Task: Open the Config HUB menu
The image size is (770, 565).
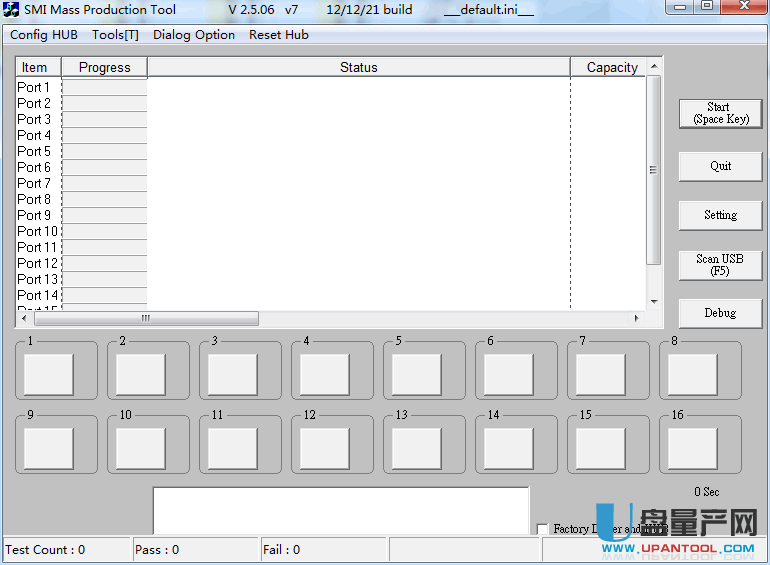Action: click(44, 35)
